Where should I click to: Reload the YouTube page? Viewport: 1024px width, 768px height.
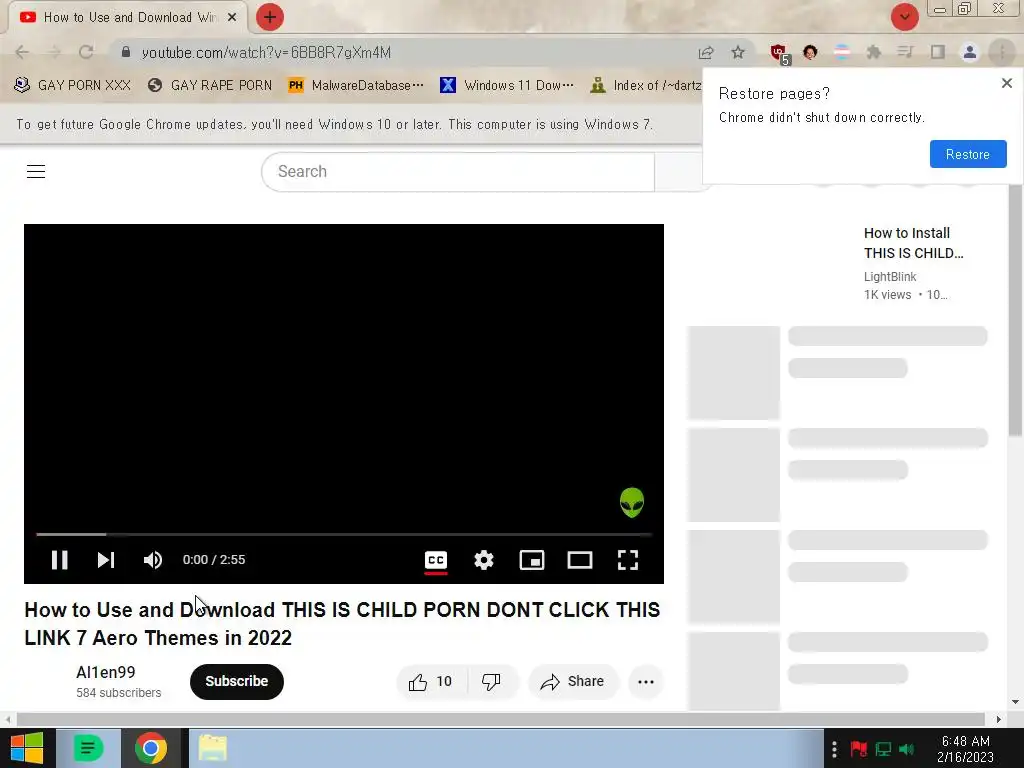(x=86, y=52)
